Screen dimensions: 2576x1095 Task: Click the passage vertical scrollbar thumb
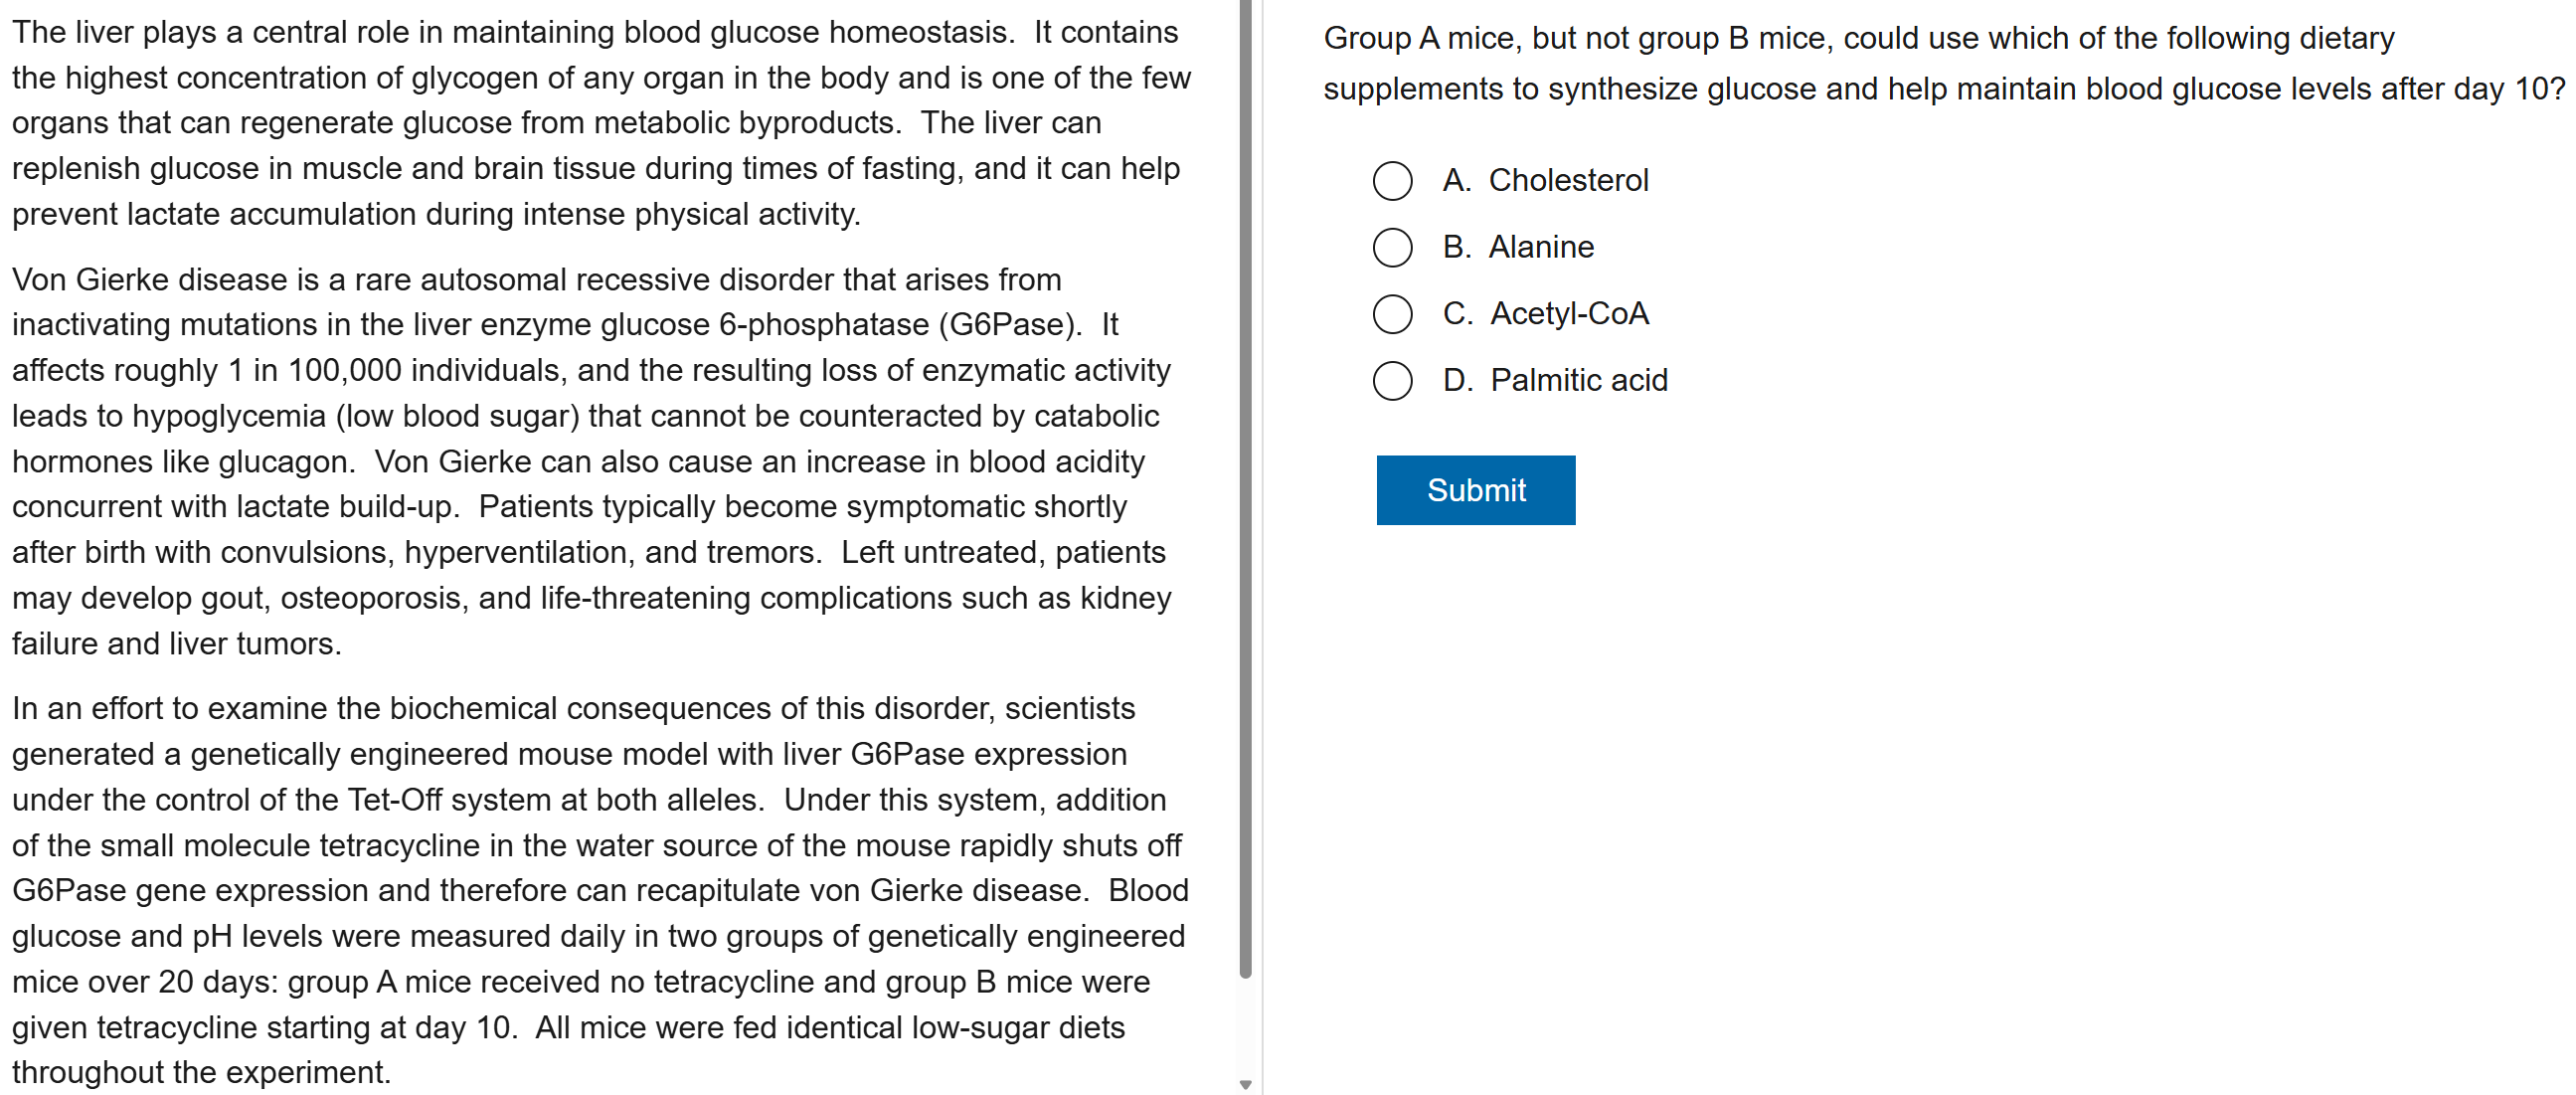point(1245,500)
